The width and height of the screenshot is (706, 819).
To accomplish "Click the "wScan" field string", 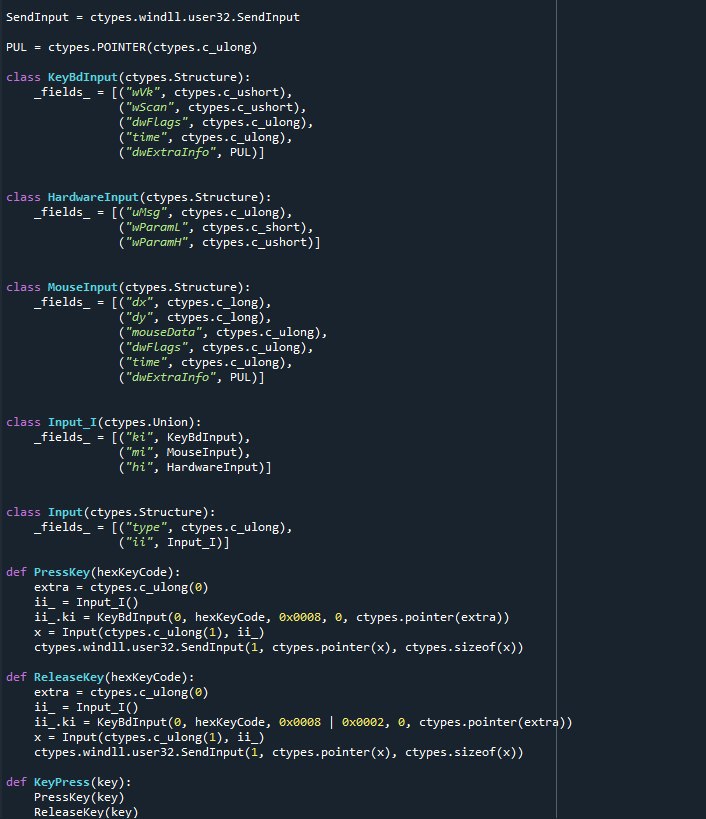I will [x=149, y=107].
